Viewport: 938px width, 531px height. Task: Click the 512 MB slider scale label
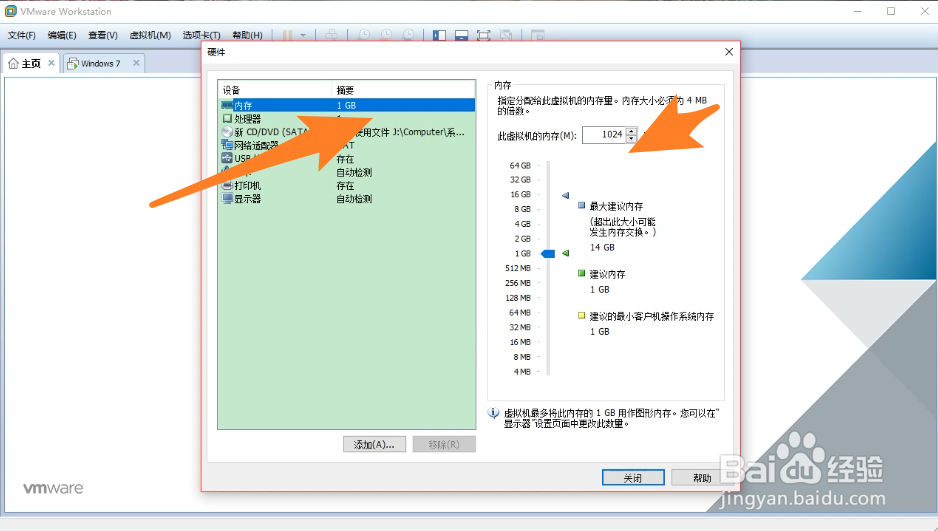[x=517, y=268]
